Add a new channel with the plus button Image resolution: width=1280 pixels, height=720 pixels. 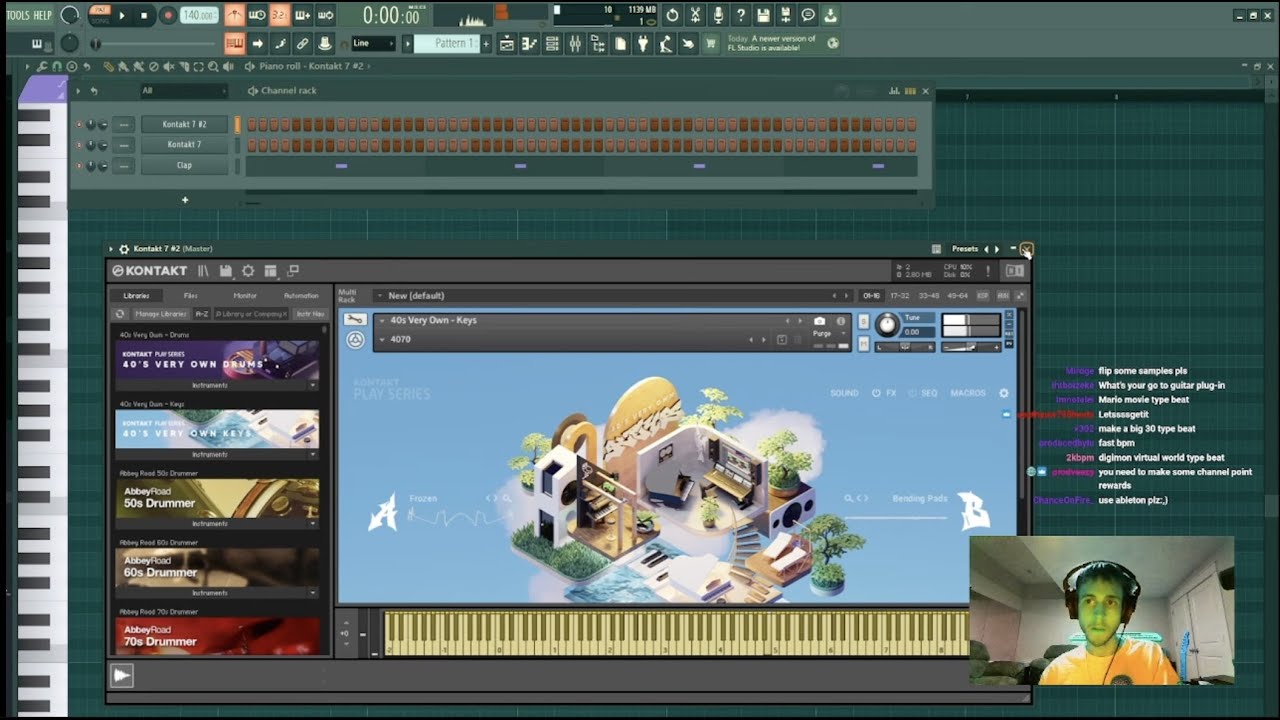pos(185,200)
